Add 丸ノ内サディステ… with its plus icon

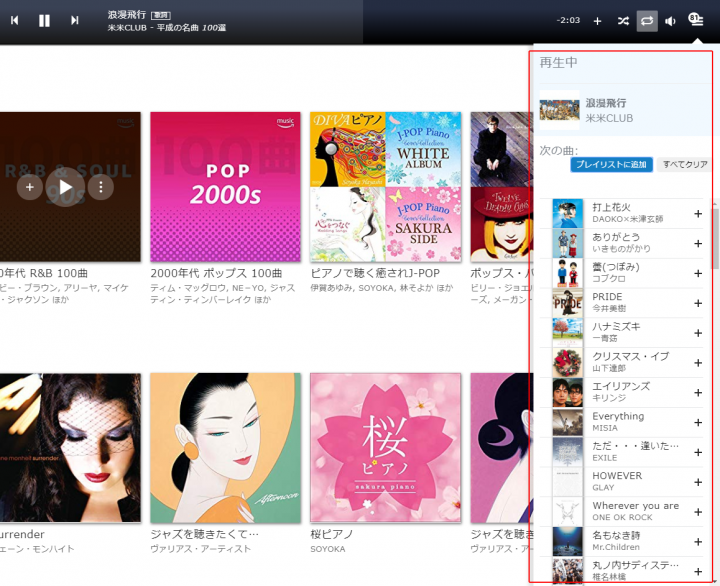(698, 572)
